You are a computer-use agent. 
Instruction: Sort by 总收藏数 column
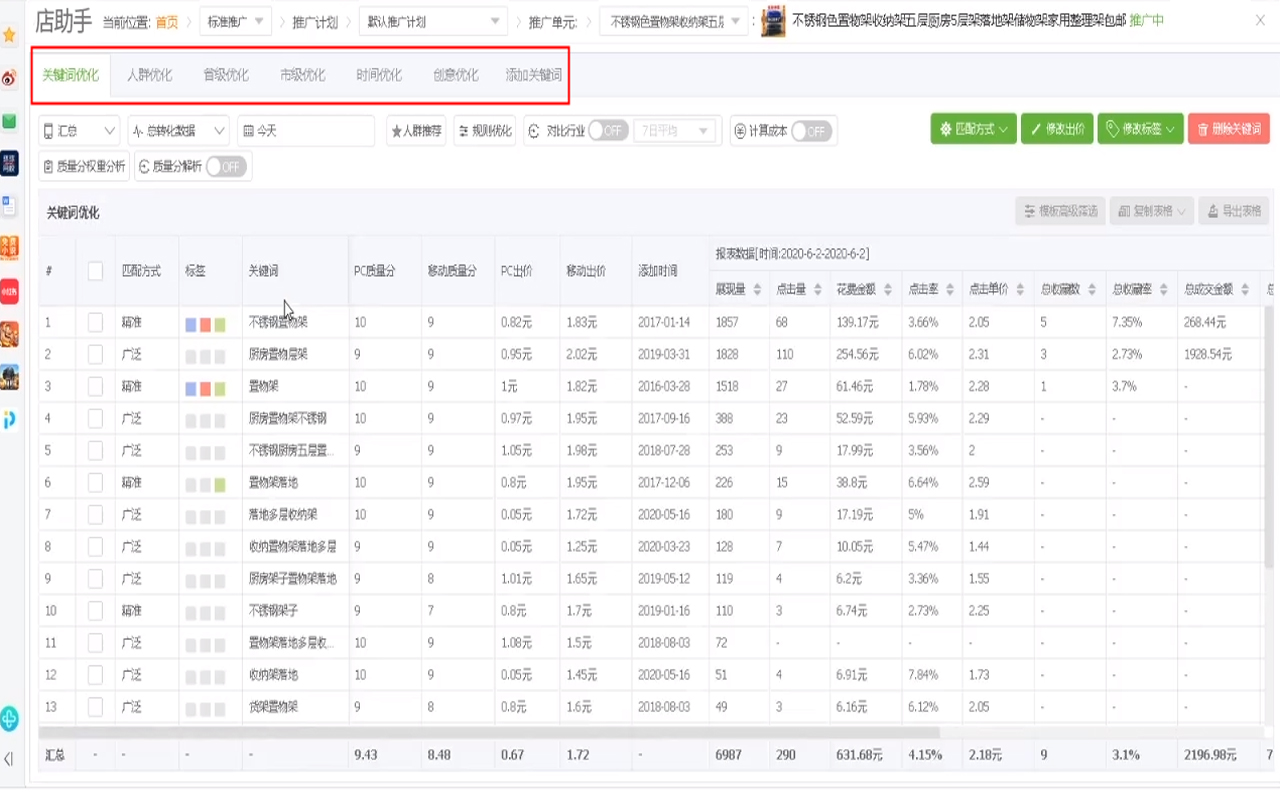(1091, 290)
